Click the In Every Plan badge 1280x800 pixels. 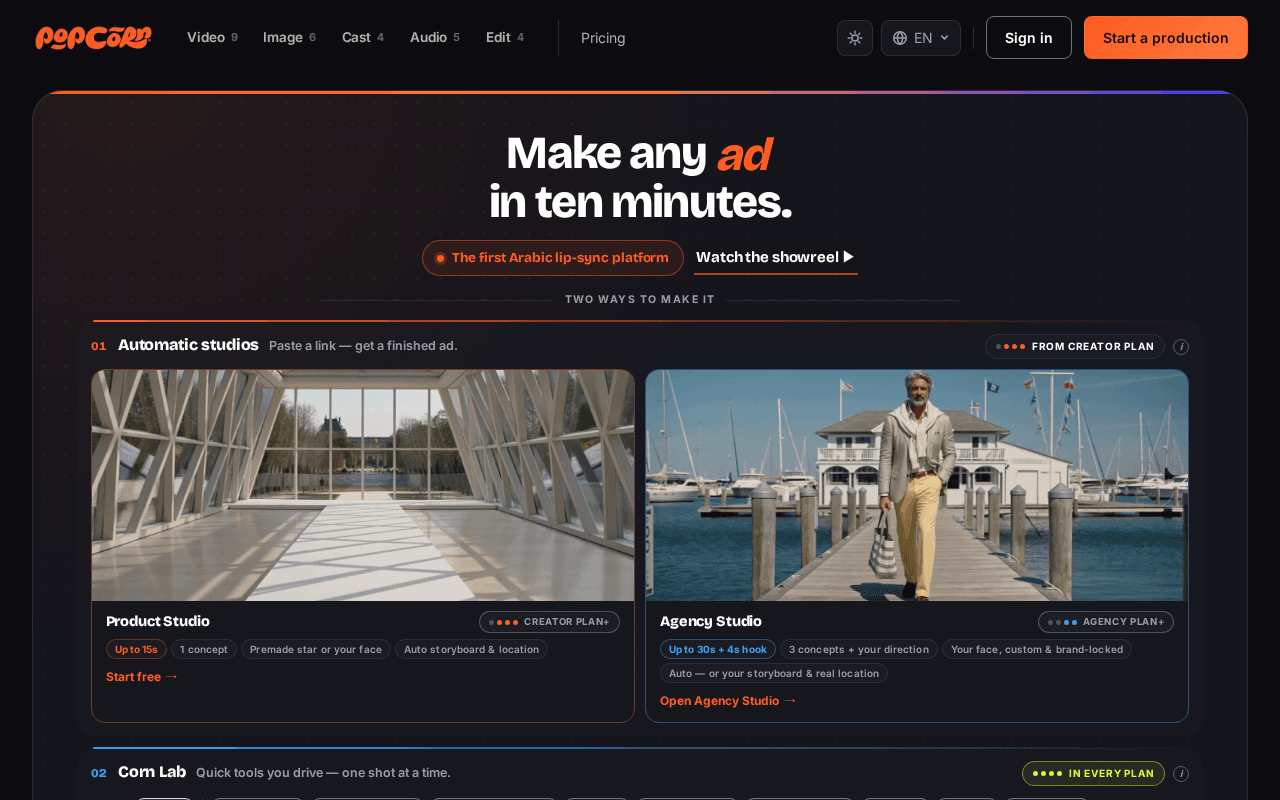click(x=1094, y=773)
